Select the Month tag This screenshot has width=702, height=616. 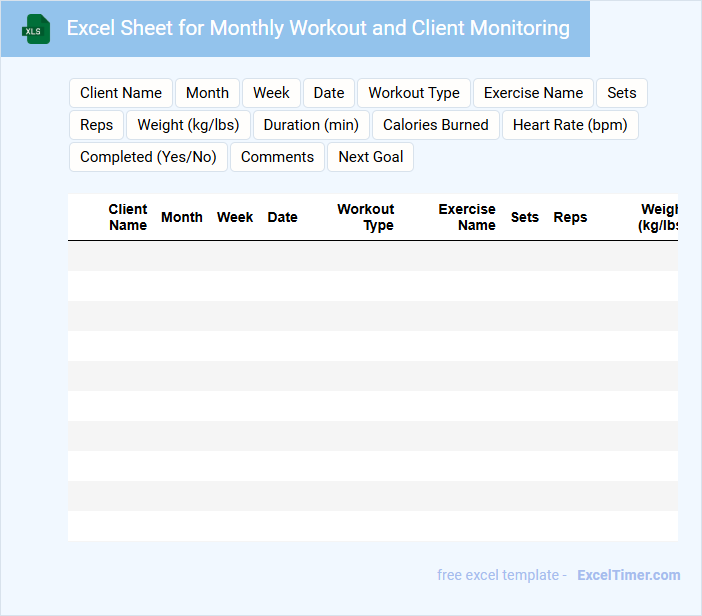[x=207, y=93]
